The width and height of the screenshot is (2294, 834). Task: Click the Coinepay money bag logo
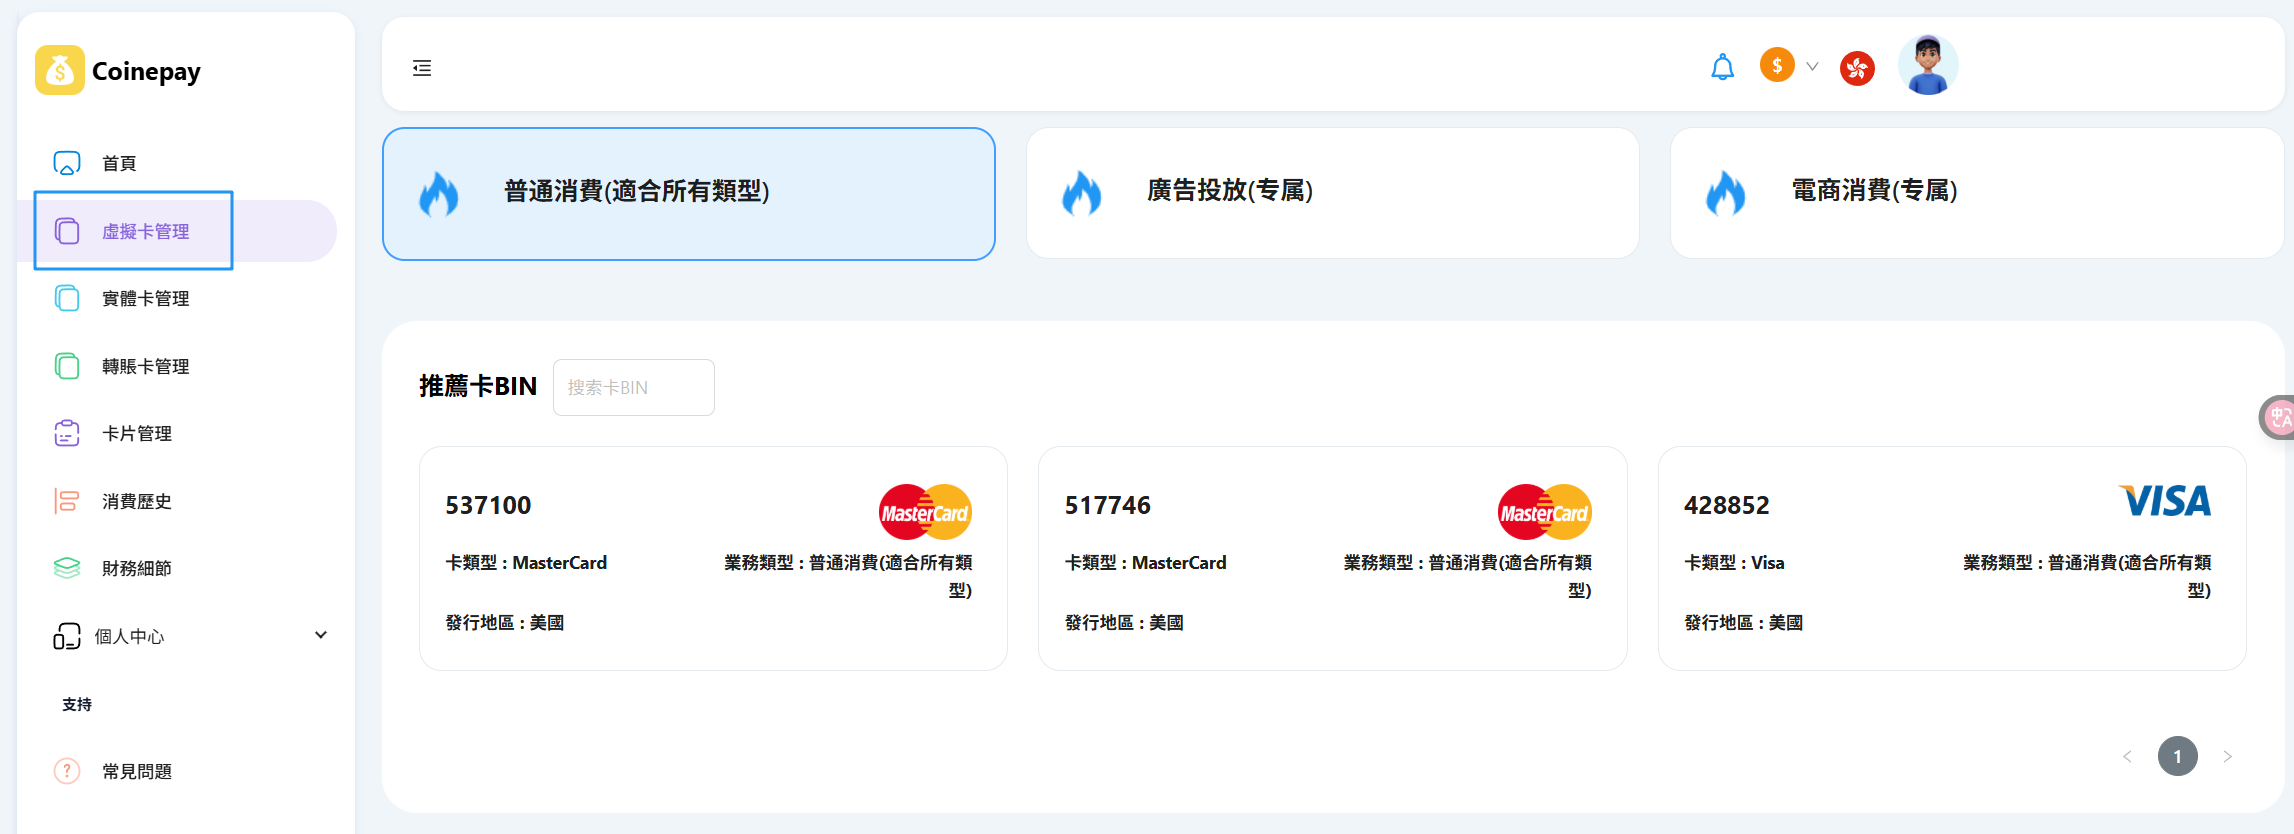click(x=59, y=70)
